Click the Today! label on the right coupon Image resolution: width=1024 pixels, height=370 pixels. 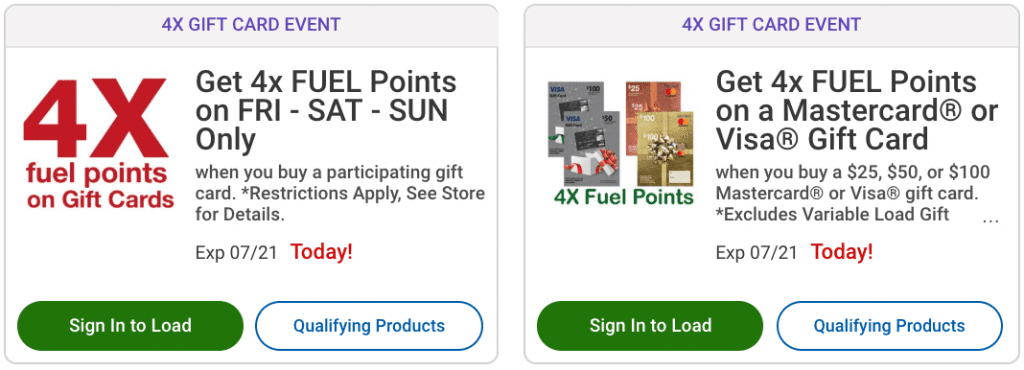[x=842, y=252]
